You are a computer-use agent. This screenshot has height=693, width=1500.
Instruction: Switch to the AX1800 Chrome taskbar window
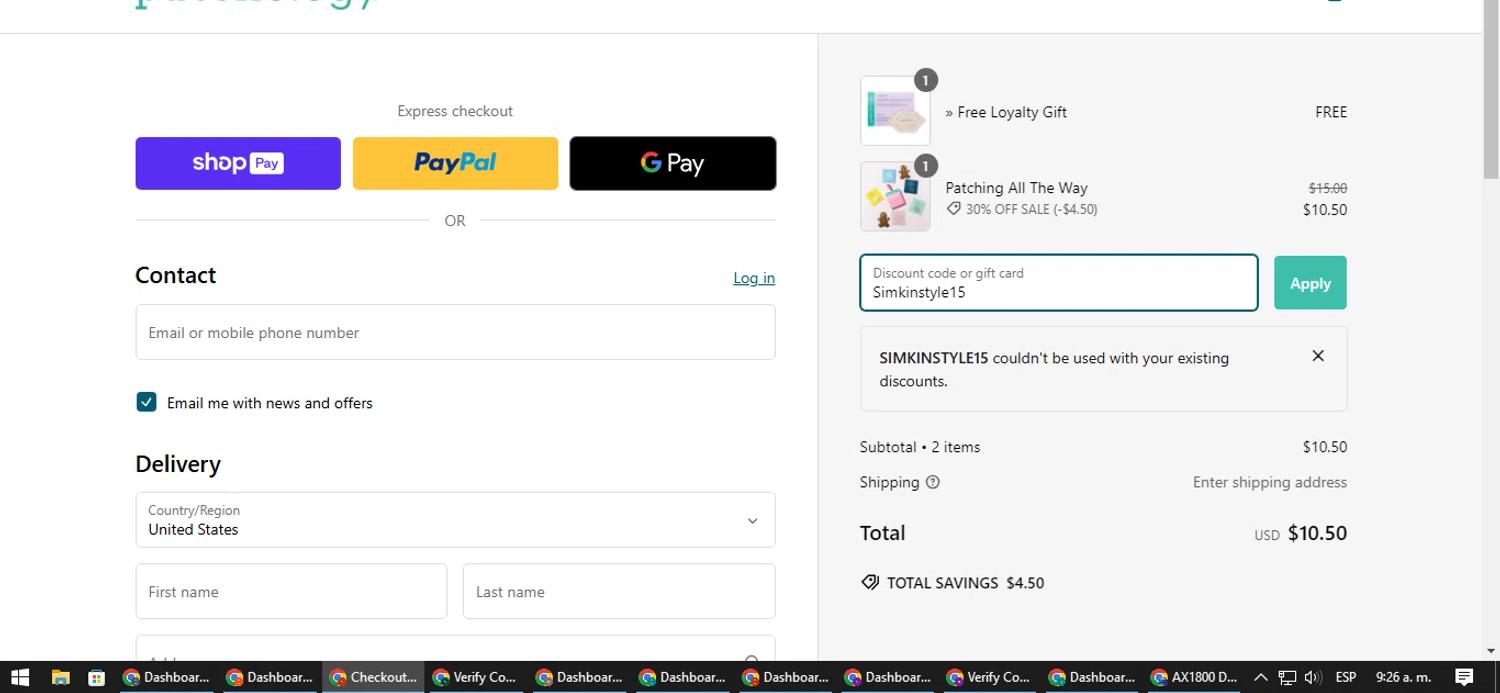(x=1194, y=677)
